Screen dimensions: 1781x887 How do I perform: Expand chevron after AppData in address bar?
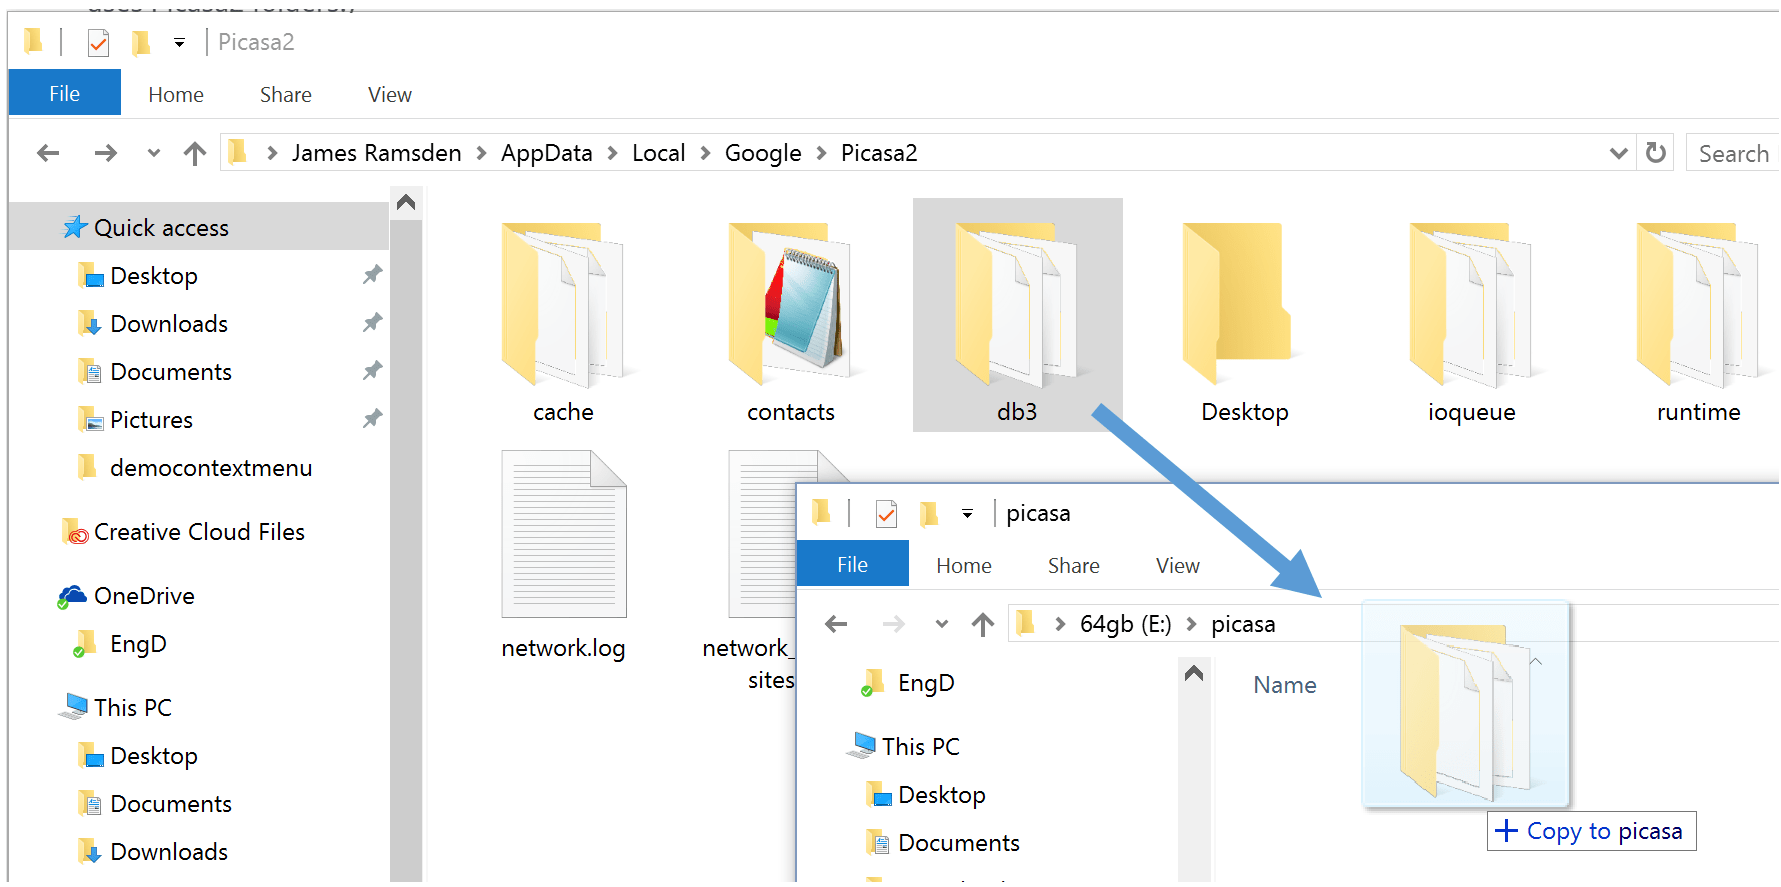coord(612,153)
